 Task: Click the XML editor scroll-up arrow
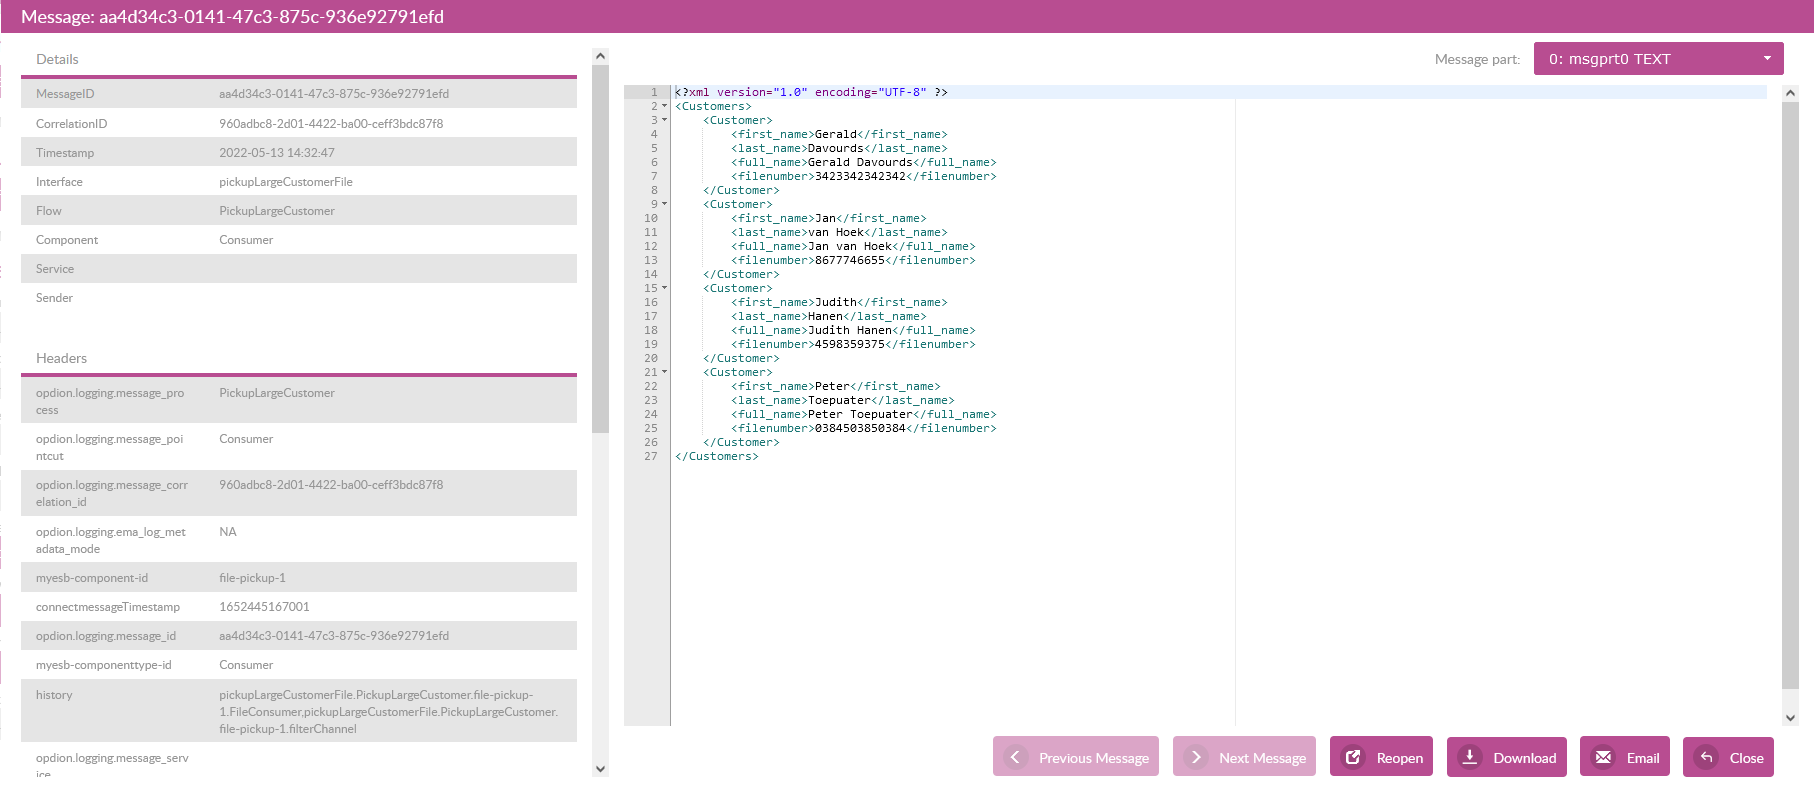[x=1790, y=93]
